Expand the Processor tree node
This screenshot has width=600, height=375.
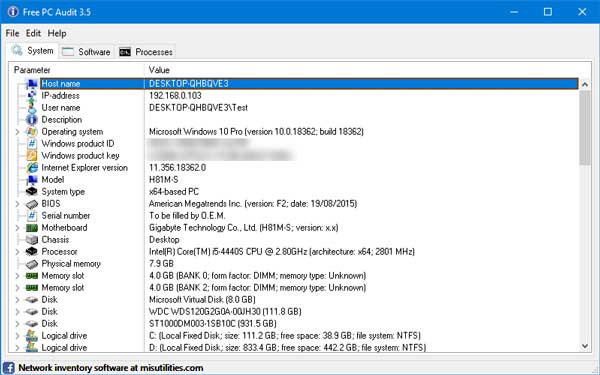pyautogui.click(x=17, y=252)
